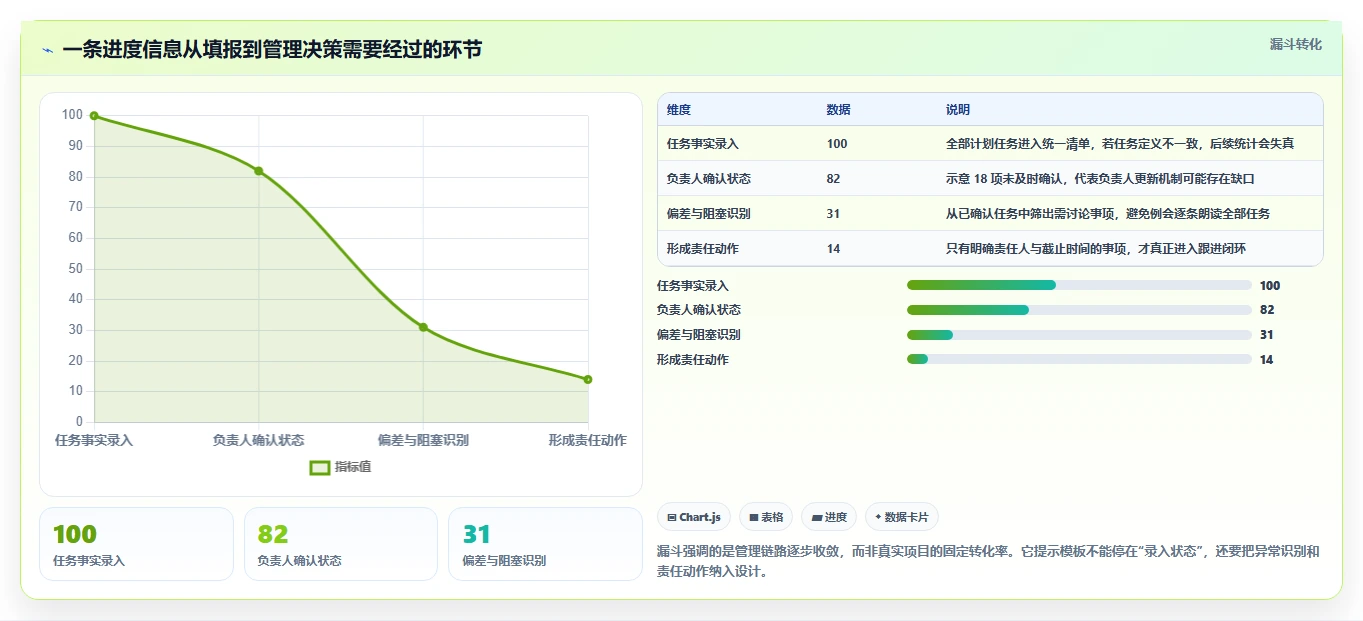Click the x-axis label 负责人确认状态

pyautogui.click(x=258, y=440)
